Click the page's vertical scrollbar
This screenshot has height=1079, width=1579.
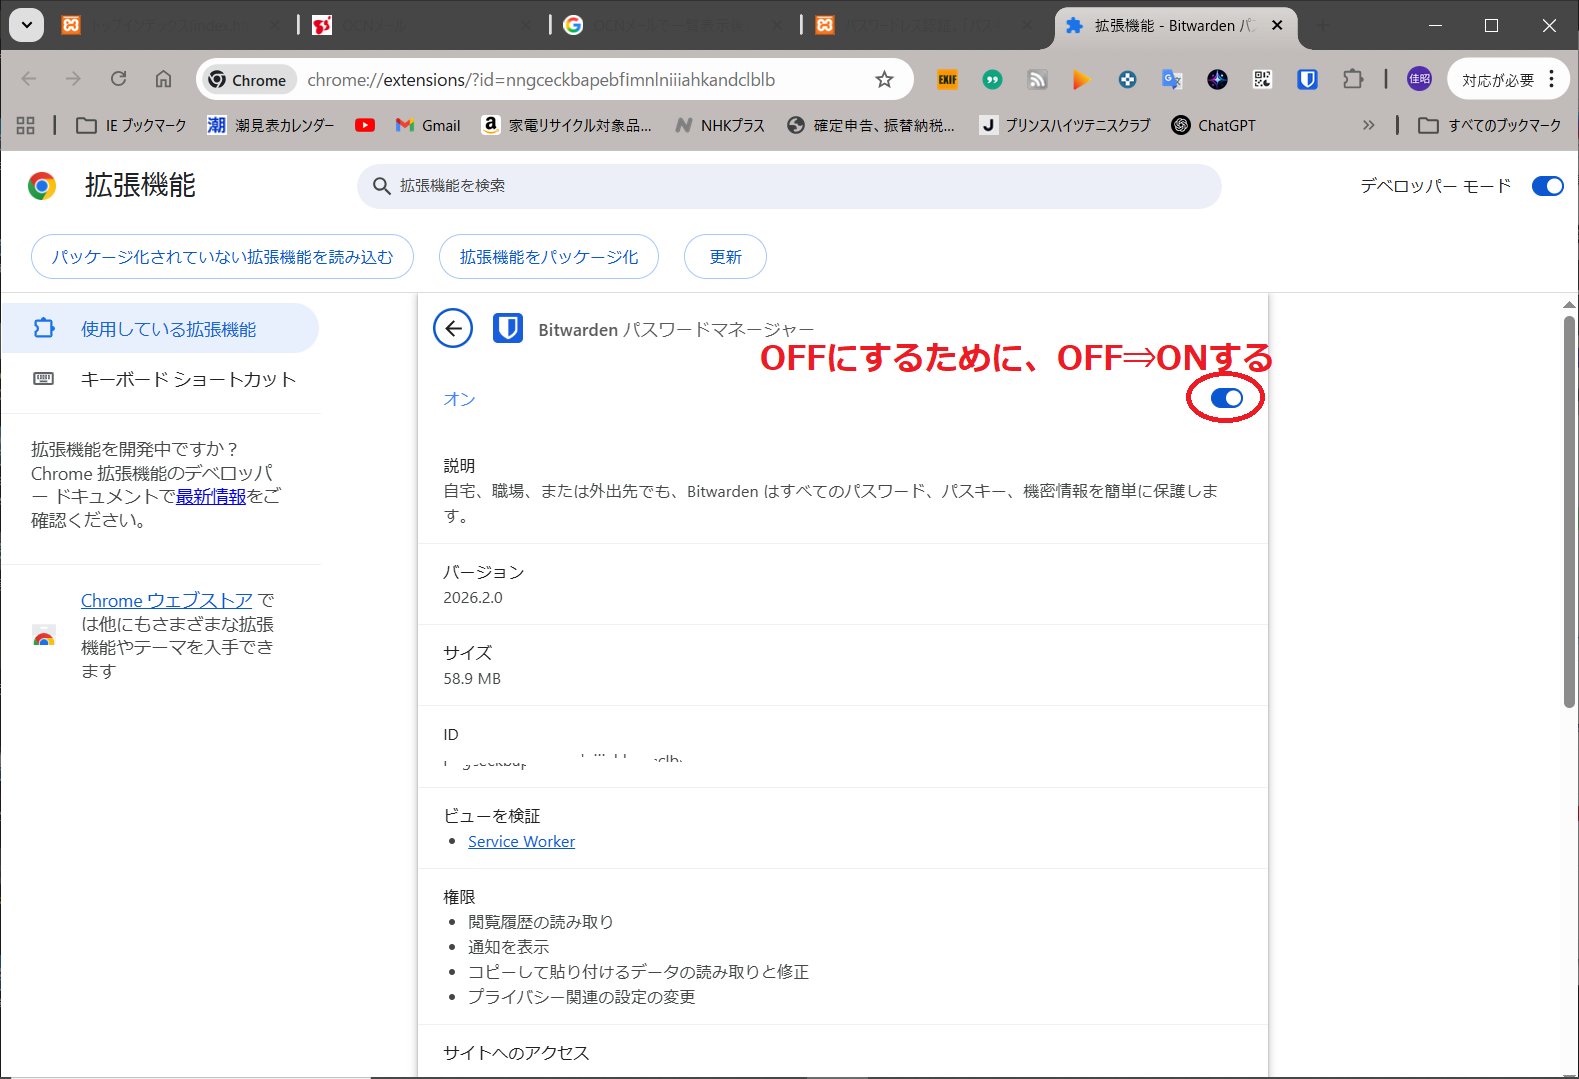(x=1569, y=510)
